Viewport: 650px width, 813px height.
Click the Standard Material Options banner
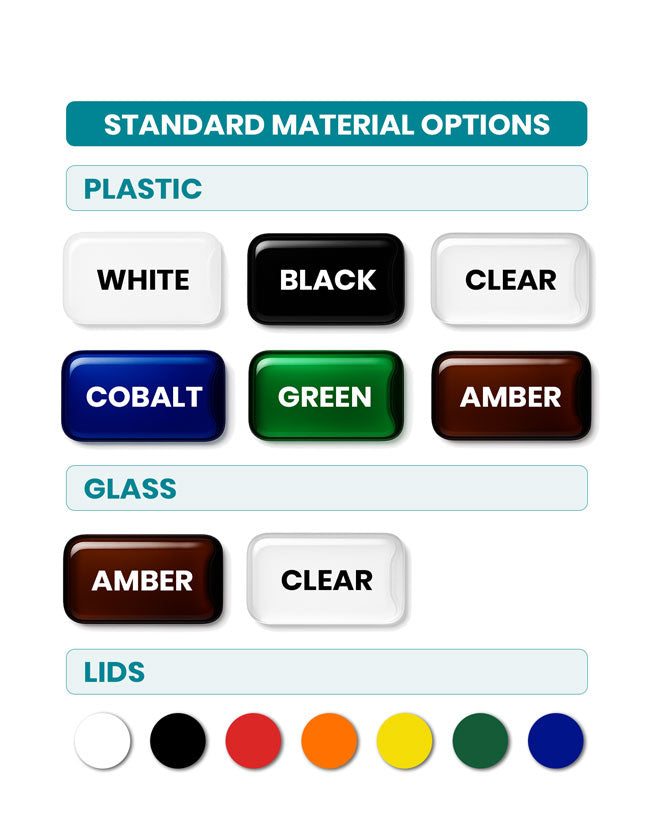326,124
